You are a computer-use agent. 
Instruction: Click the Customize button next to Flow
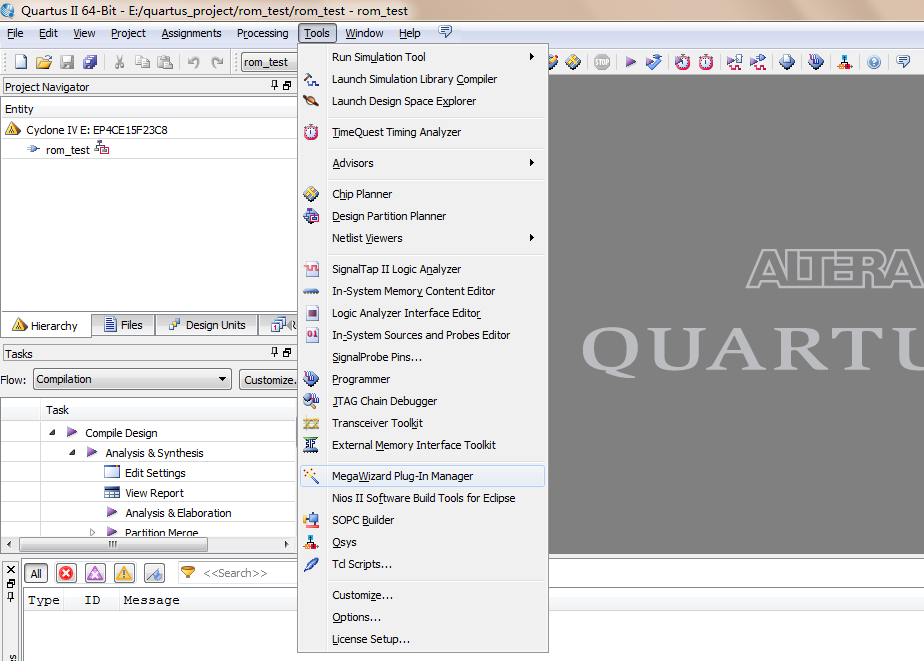point(269,380)
